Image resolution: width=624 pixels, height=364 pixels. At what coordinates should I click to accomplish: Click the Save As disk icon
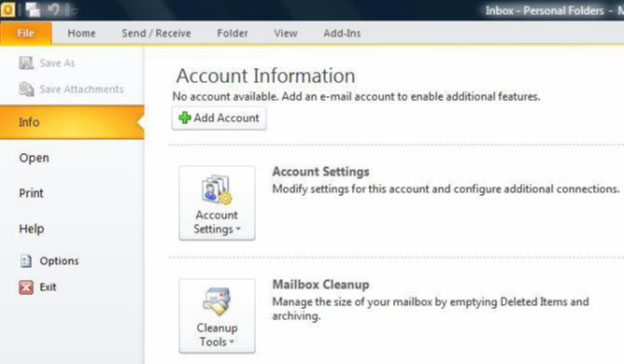tap(26, 63)
